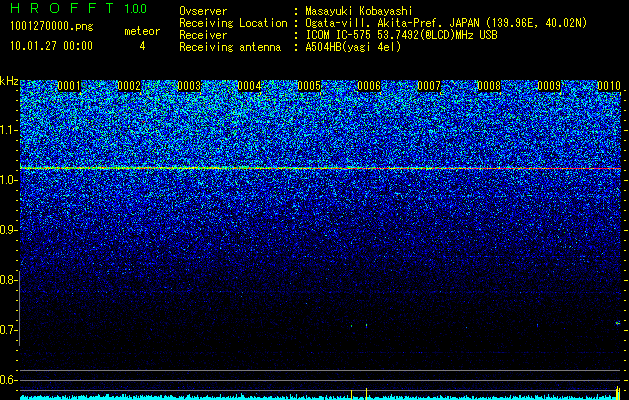Click time marker 0004

click(x=249, y=86)
